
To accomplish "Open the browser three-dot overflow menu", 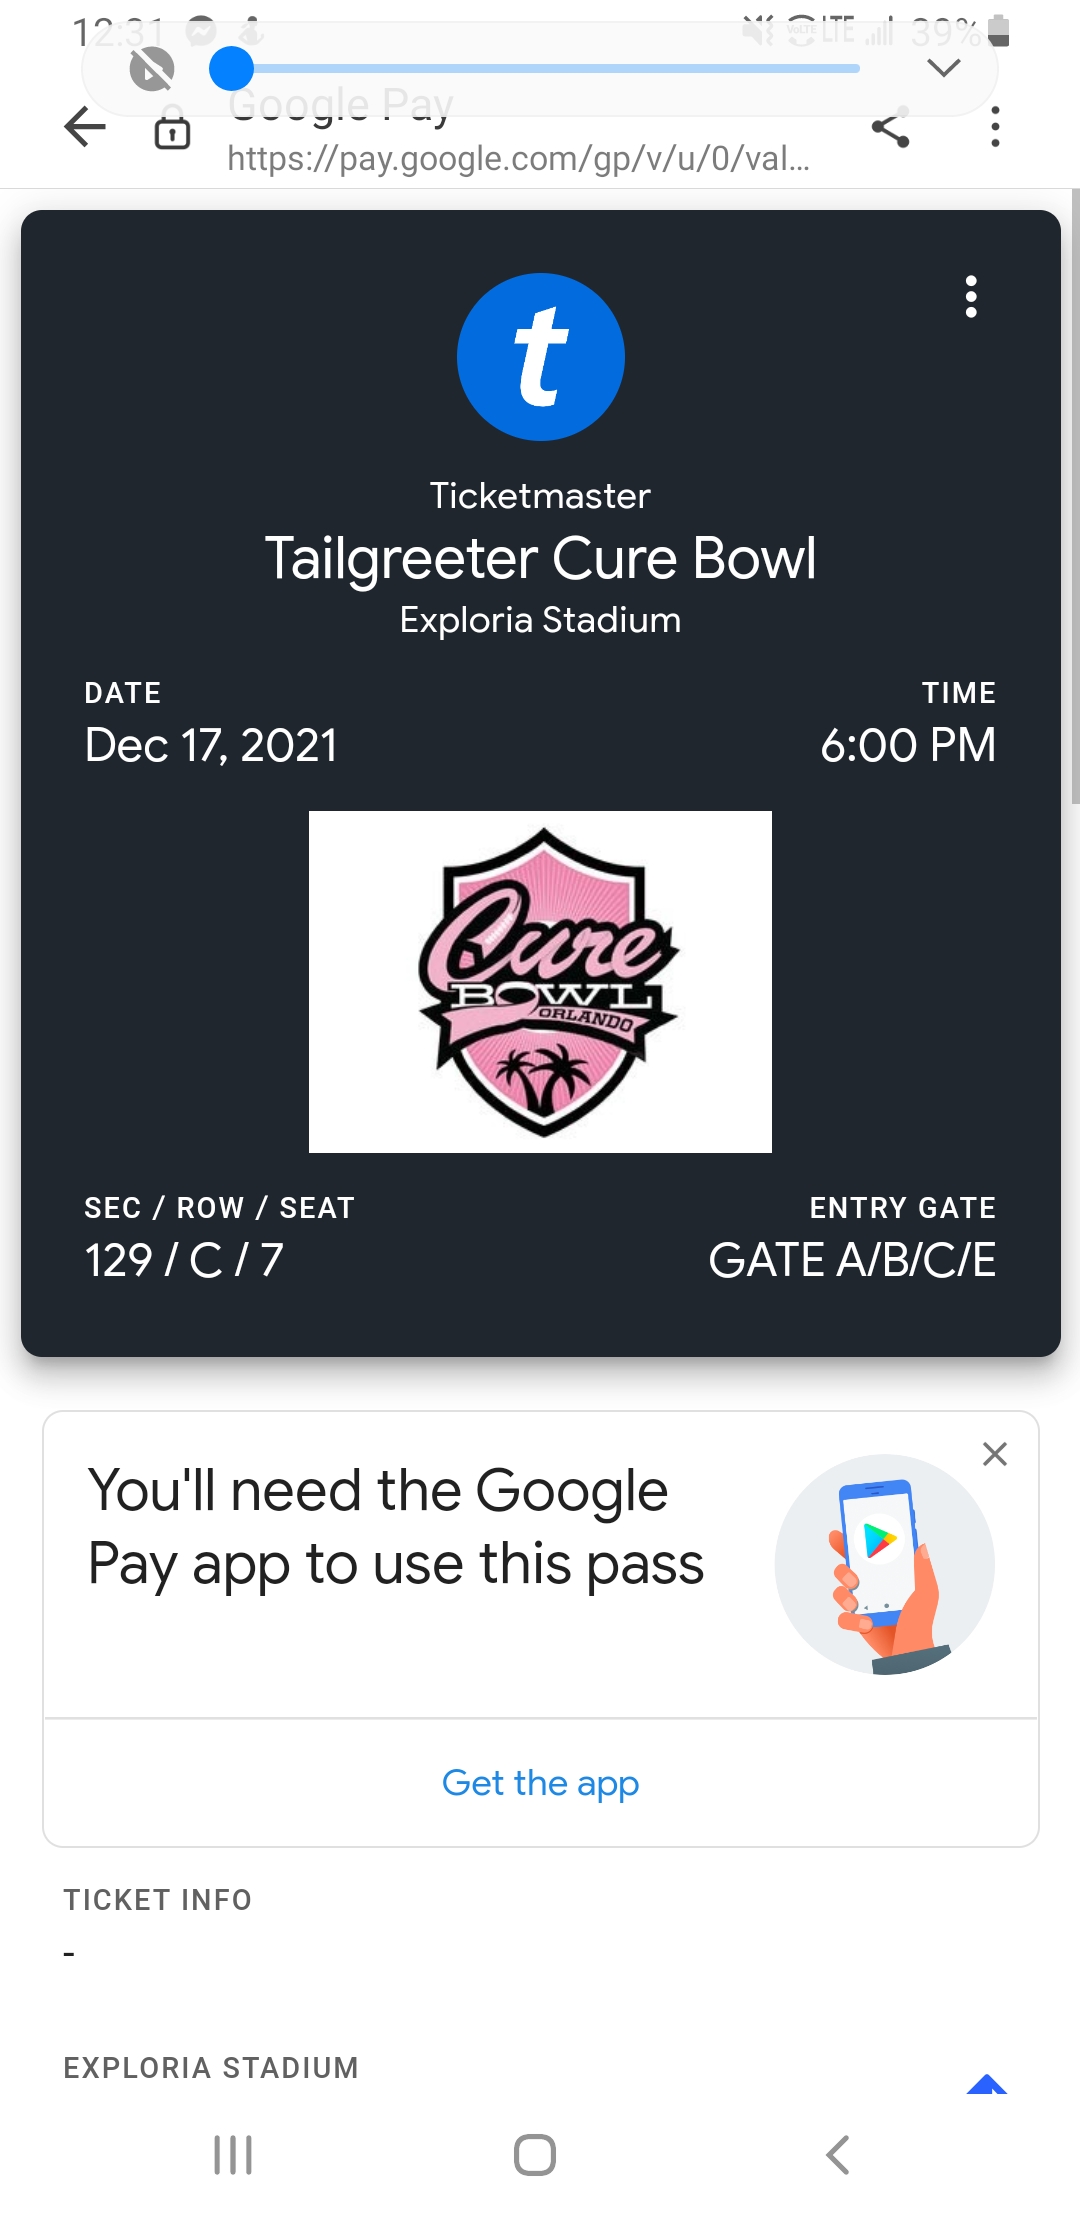I will (994, 127).
